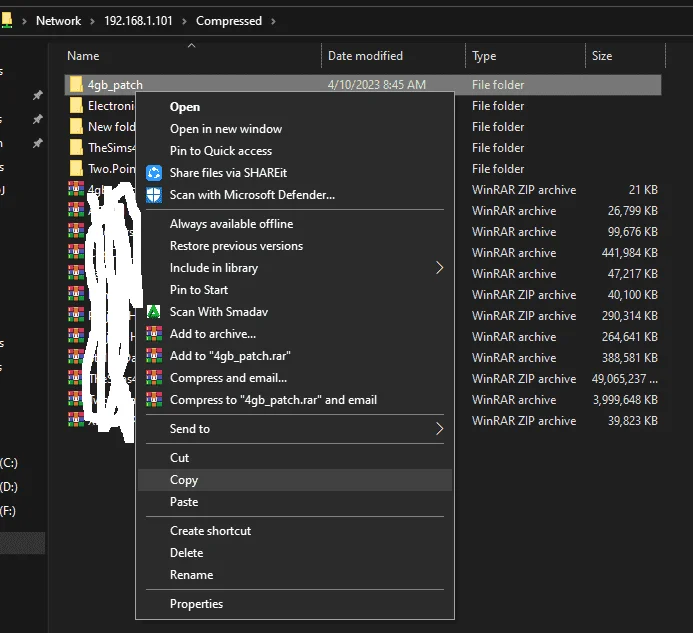Click the SHAREit icon in context menu
This screenshot has height=633, width=693.
(154, 173)
